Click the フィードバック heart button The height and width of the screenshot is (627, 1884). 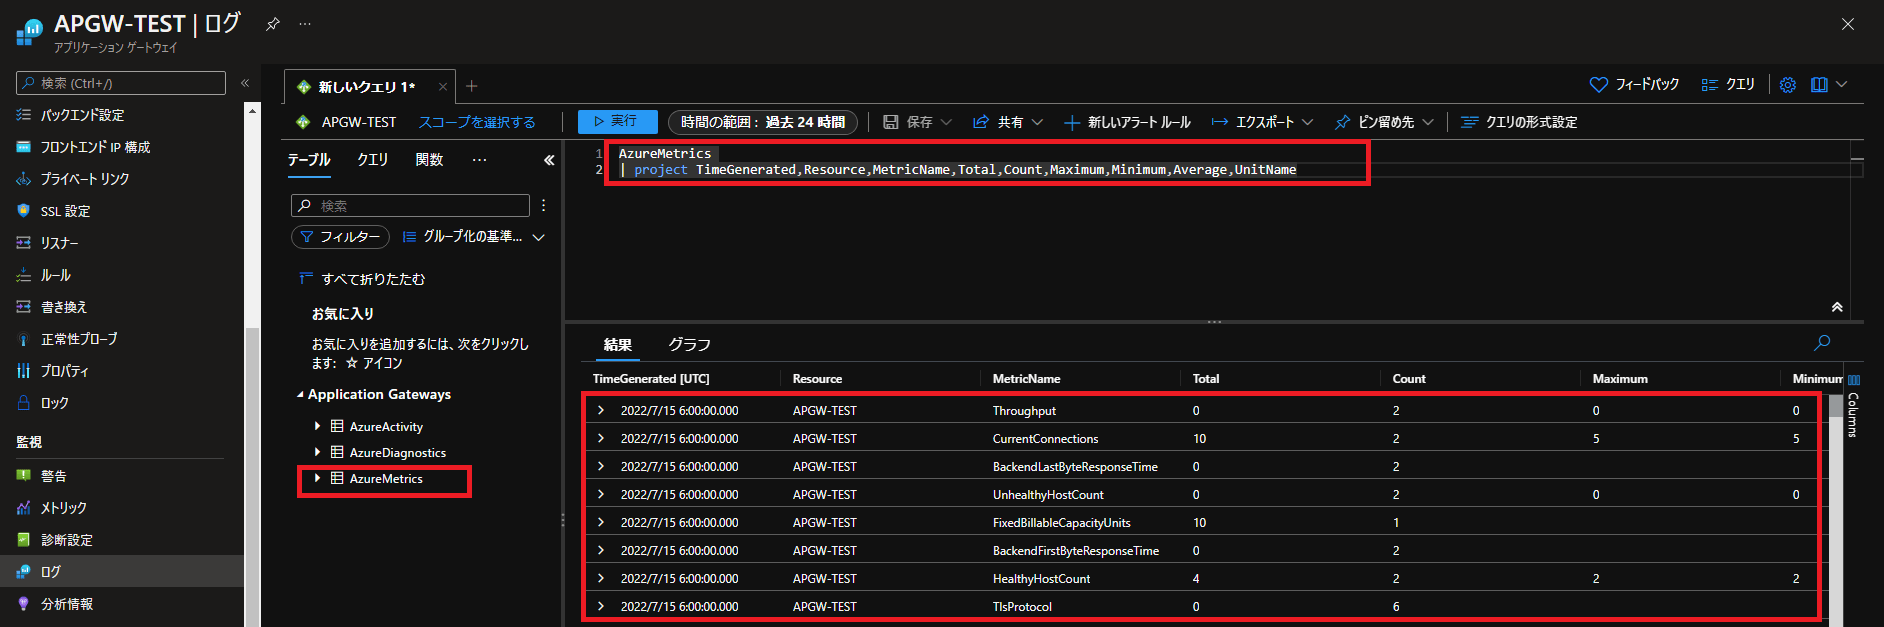point(1635,85)
